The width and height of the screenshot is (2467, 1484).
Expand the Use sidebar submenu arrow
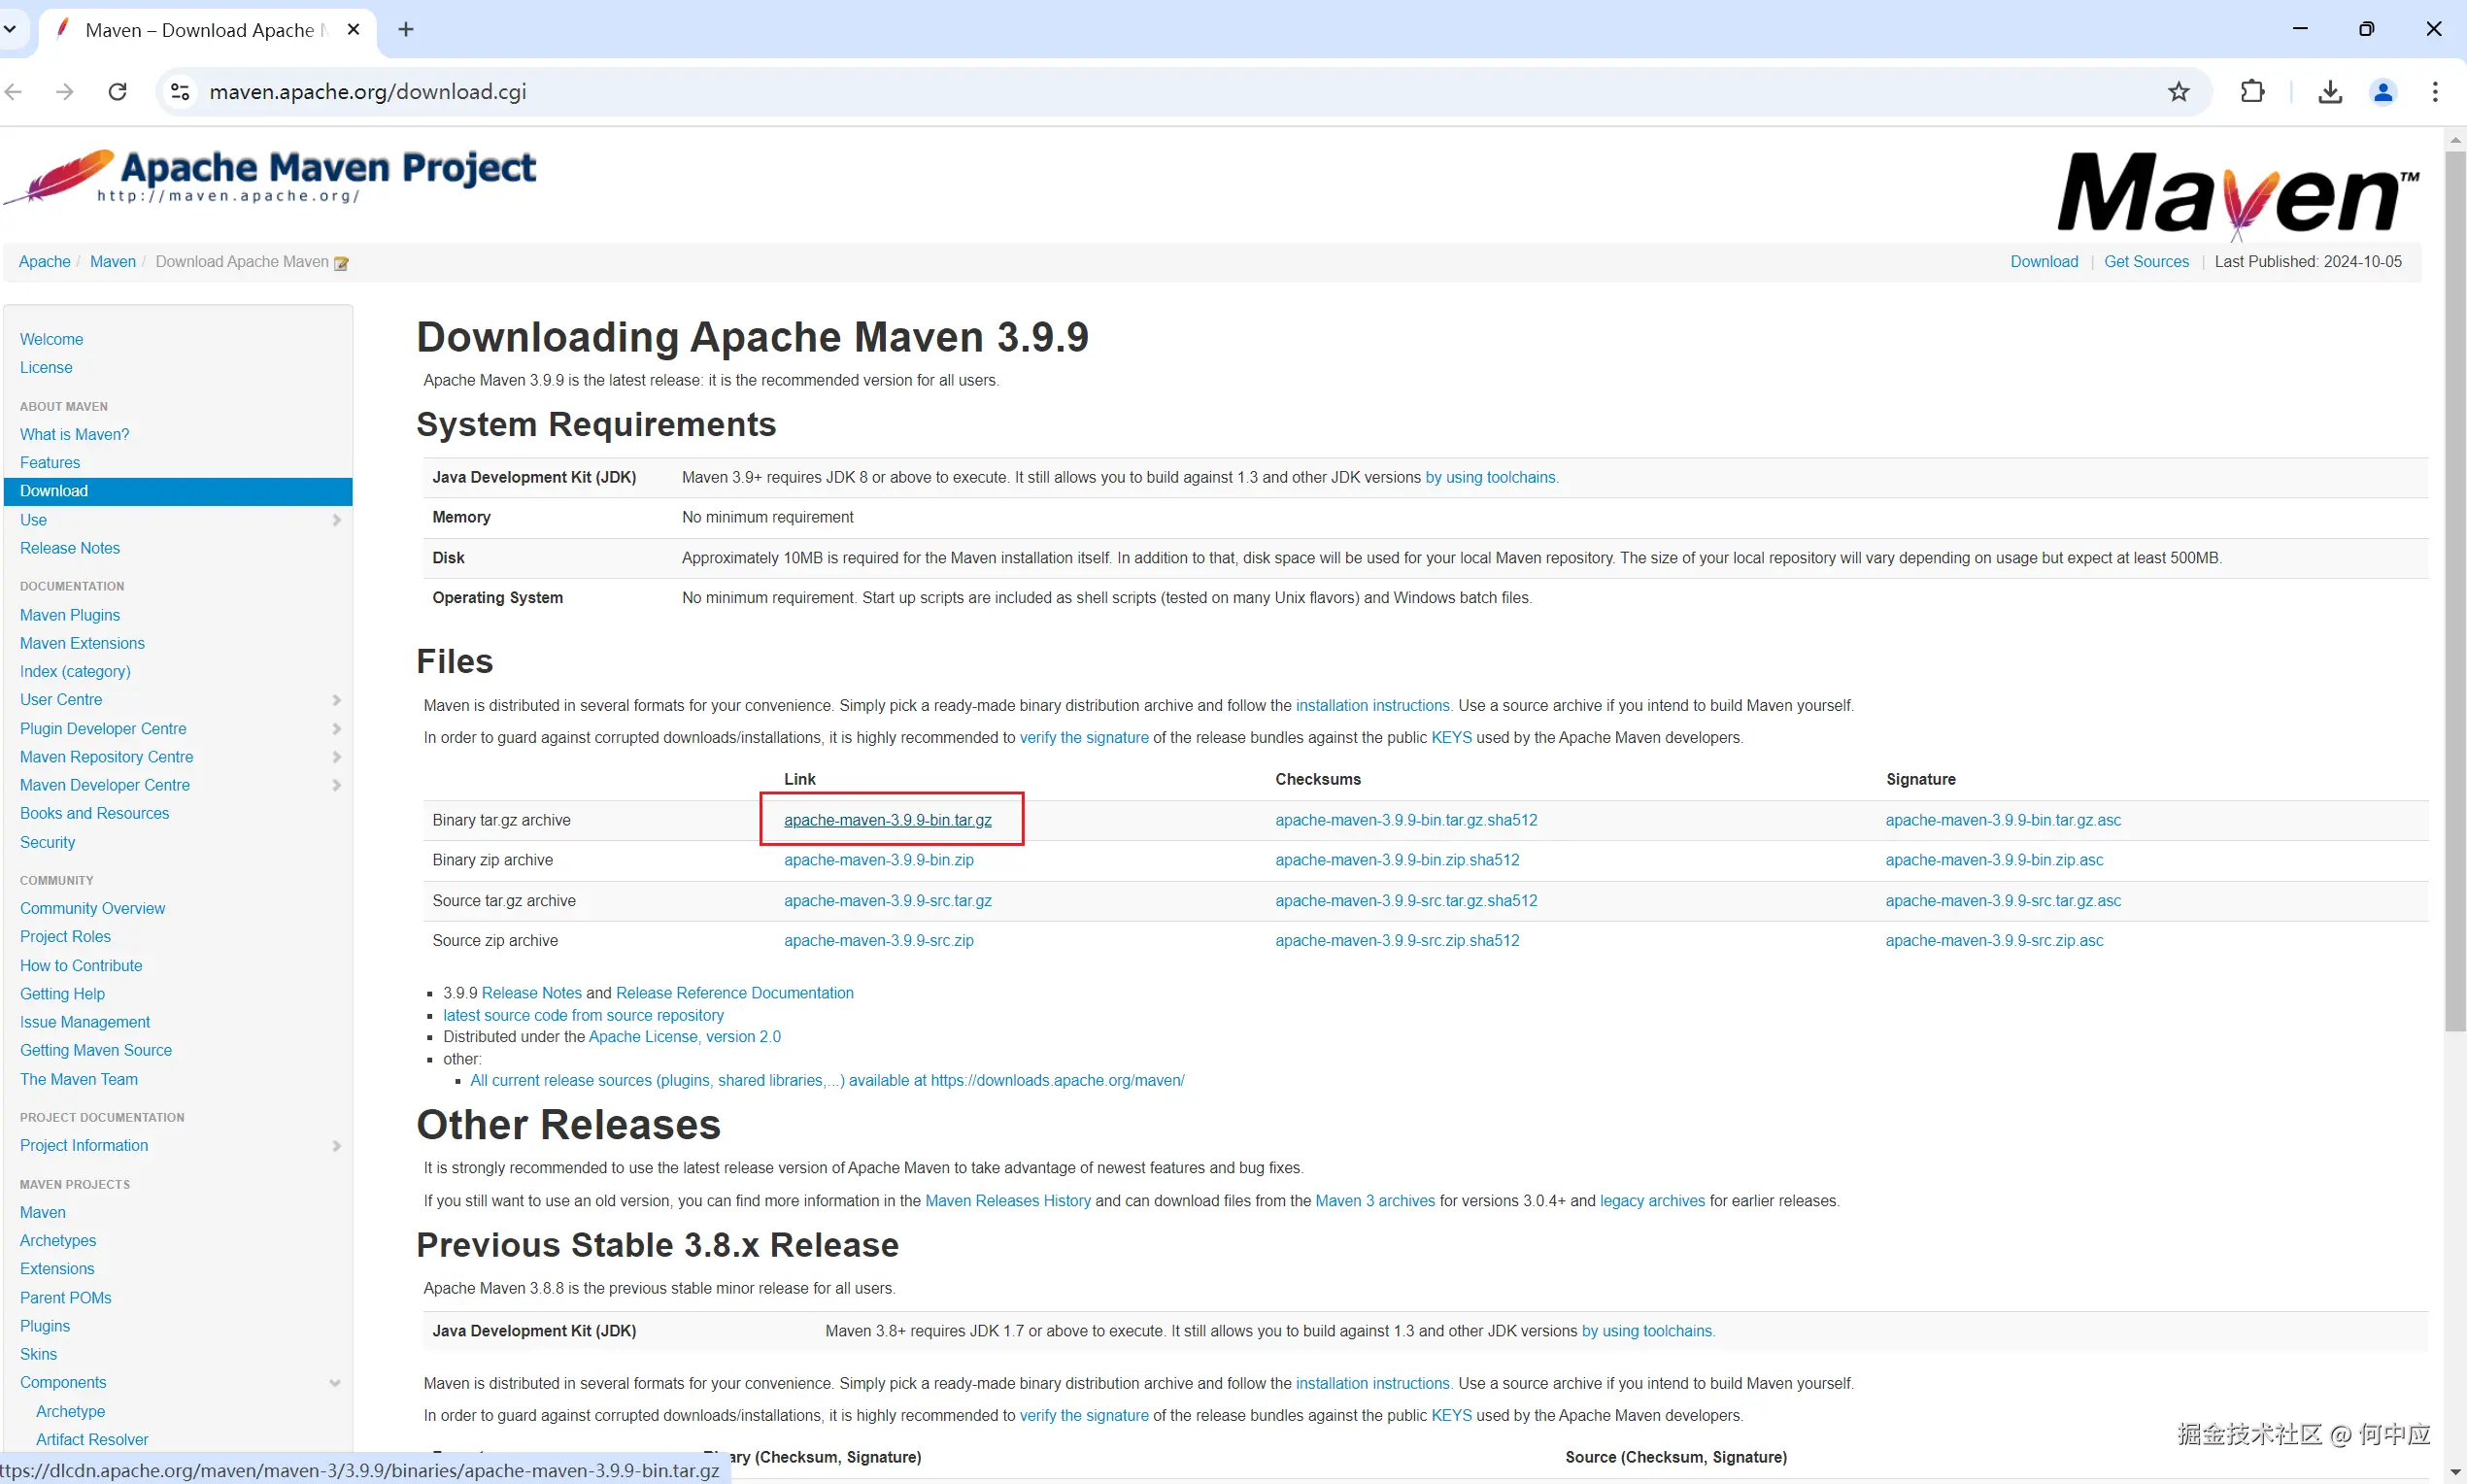click(336, 520)
